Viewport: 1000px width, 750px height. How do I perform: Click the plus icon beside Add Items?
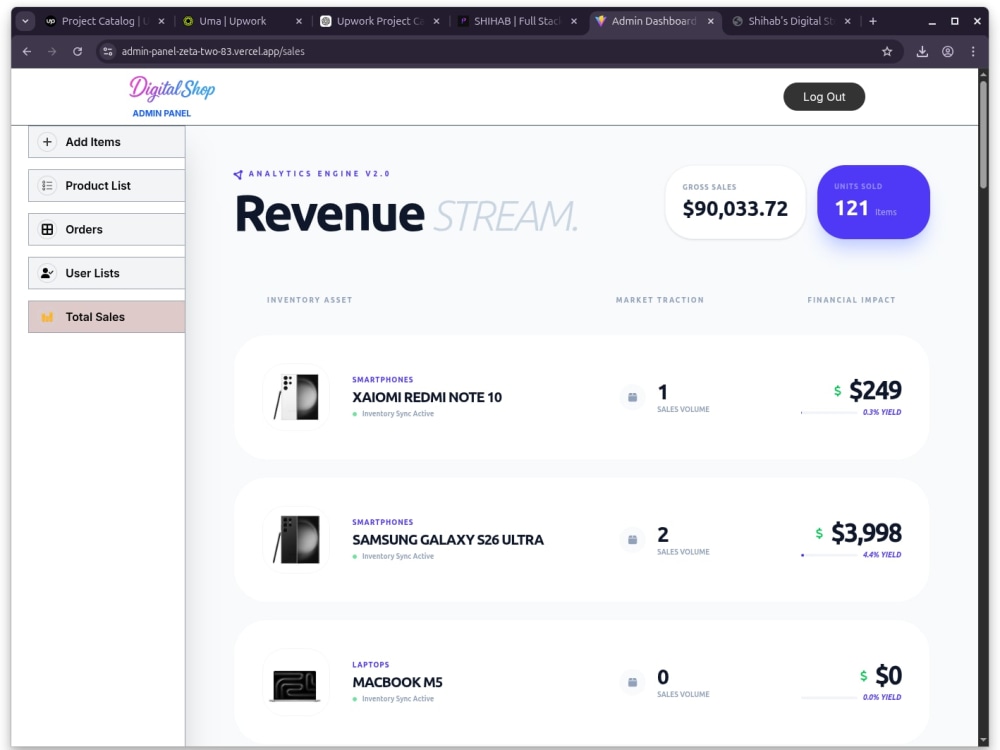[47, 142]
